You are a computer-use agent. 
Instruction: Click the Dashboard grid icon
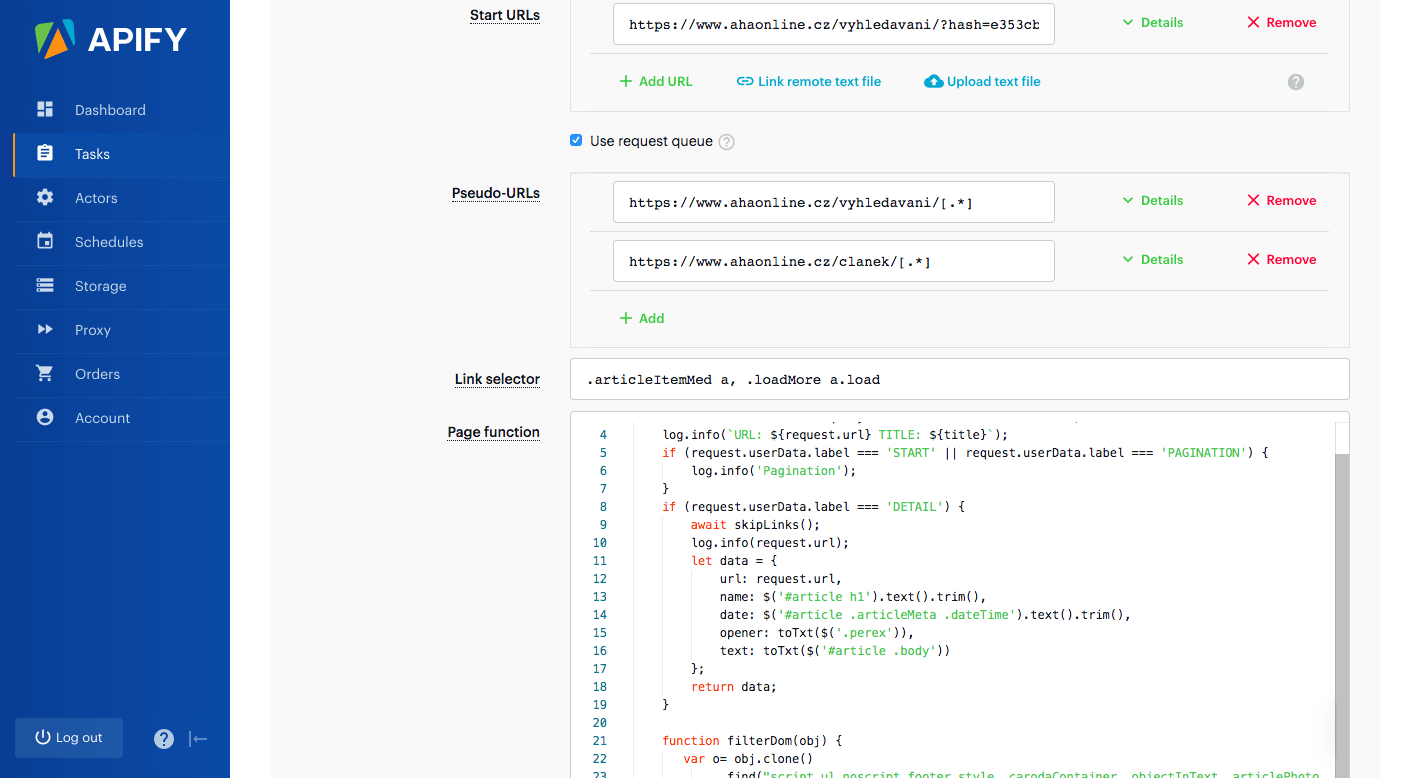coord(45,110)
